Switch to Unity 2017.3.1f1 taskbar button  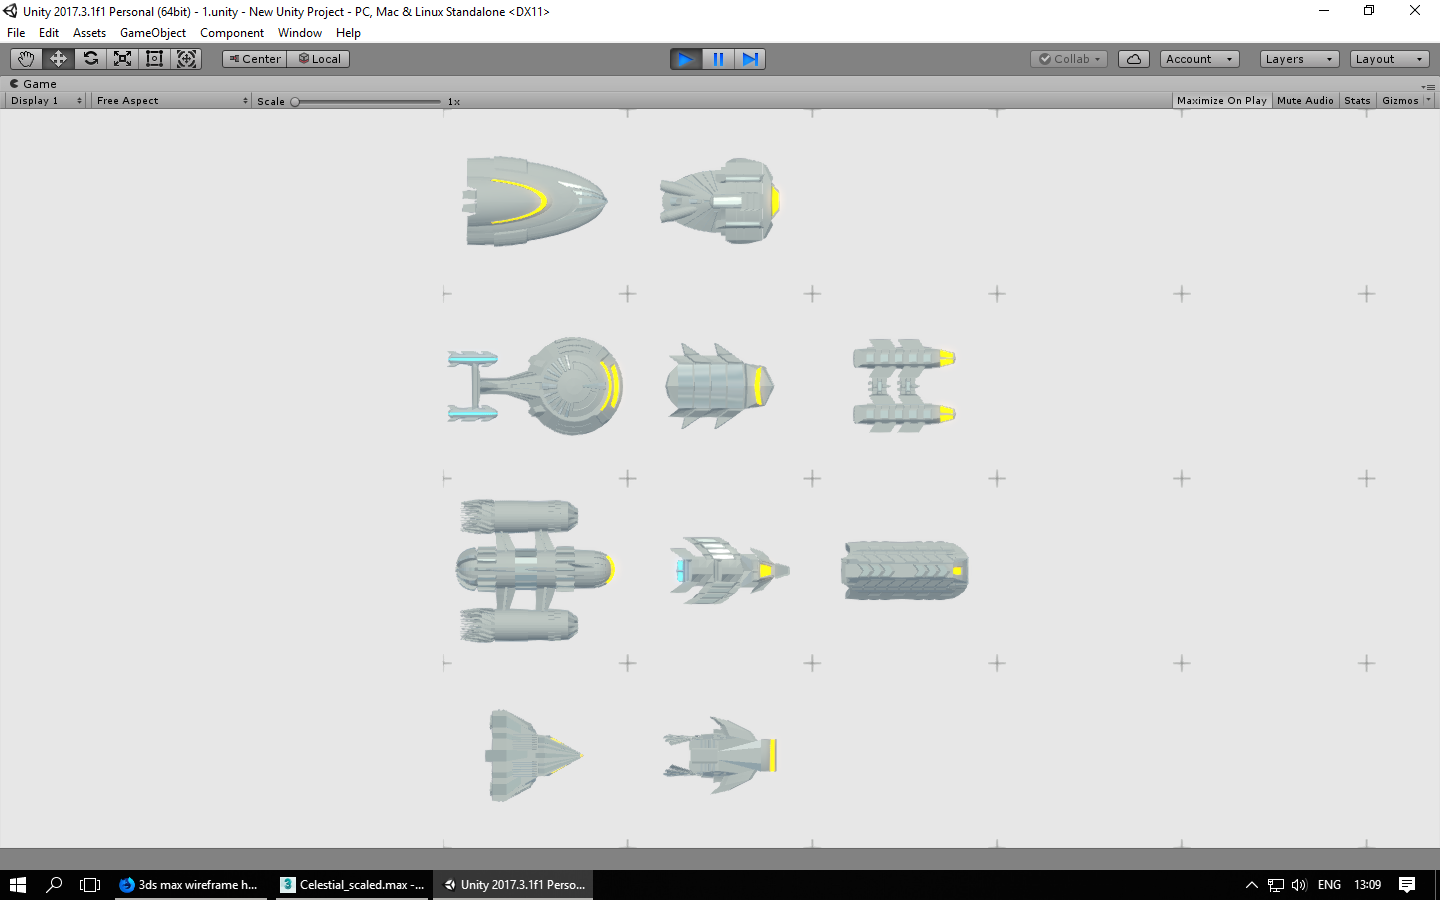point(514,885)
